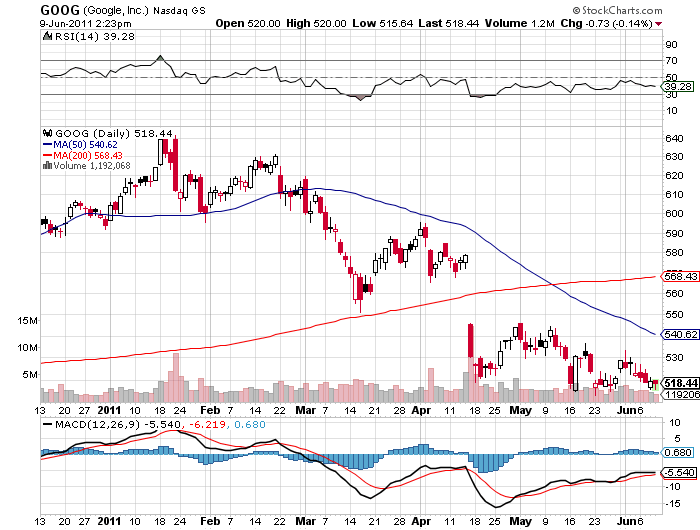Image resolution: width=700 pixels, height=530 pixels.
Task: Click the 0.680 tag on MACD axis
Action: pos(678,453)
